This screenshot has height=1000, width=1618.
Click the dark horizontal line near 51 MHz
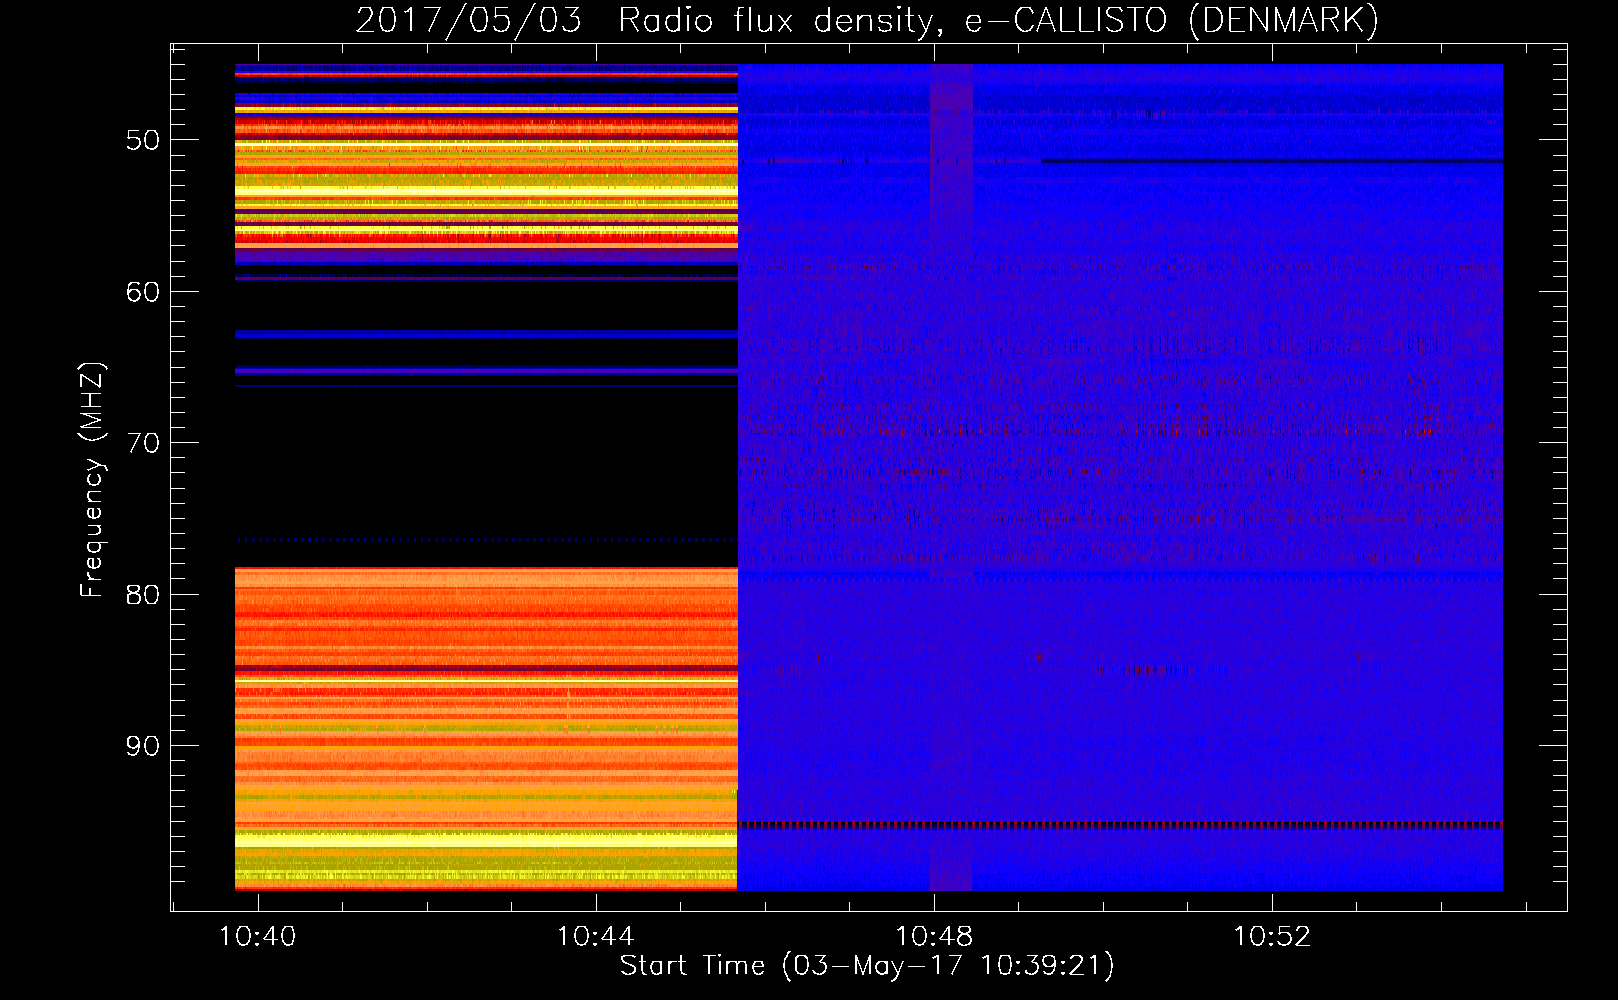pos(1272,161)
